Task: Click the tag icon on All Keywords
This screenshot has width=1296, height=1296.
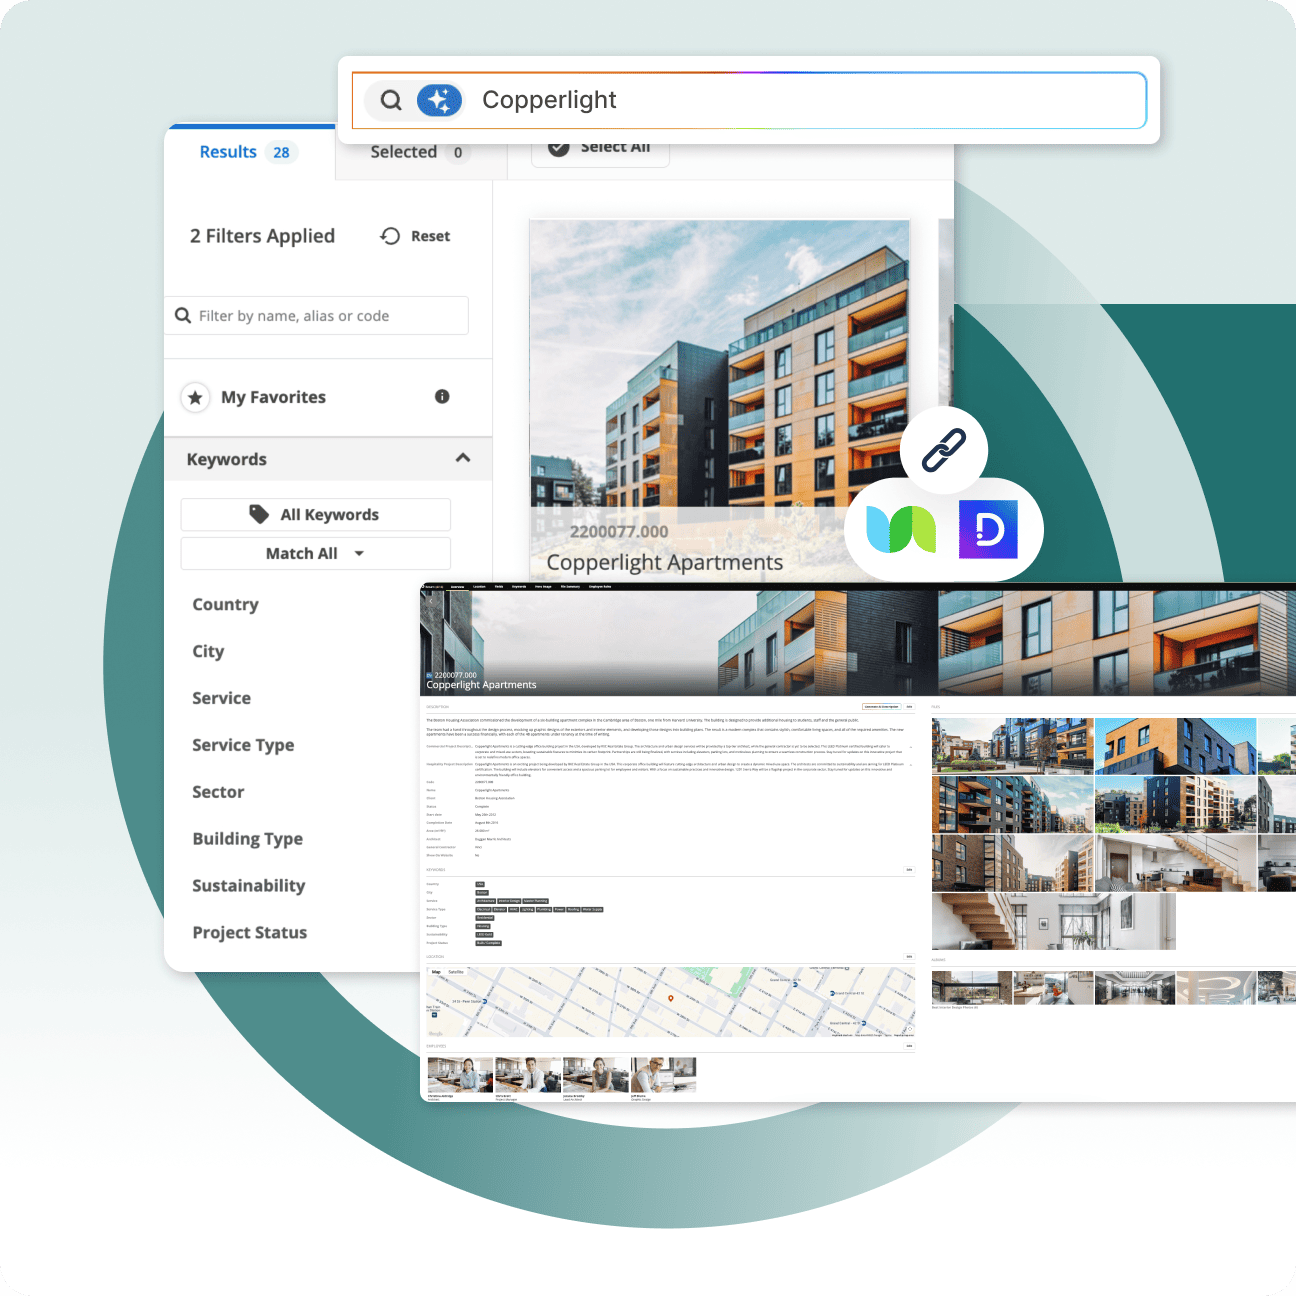Action: tap(259, 514)
